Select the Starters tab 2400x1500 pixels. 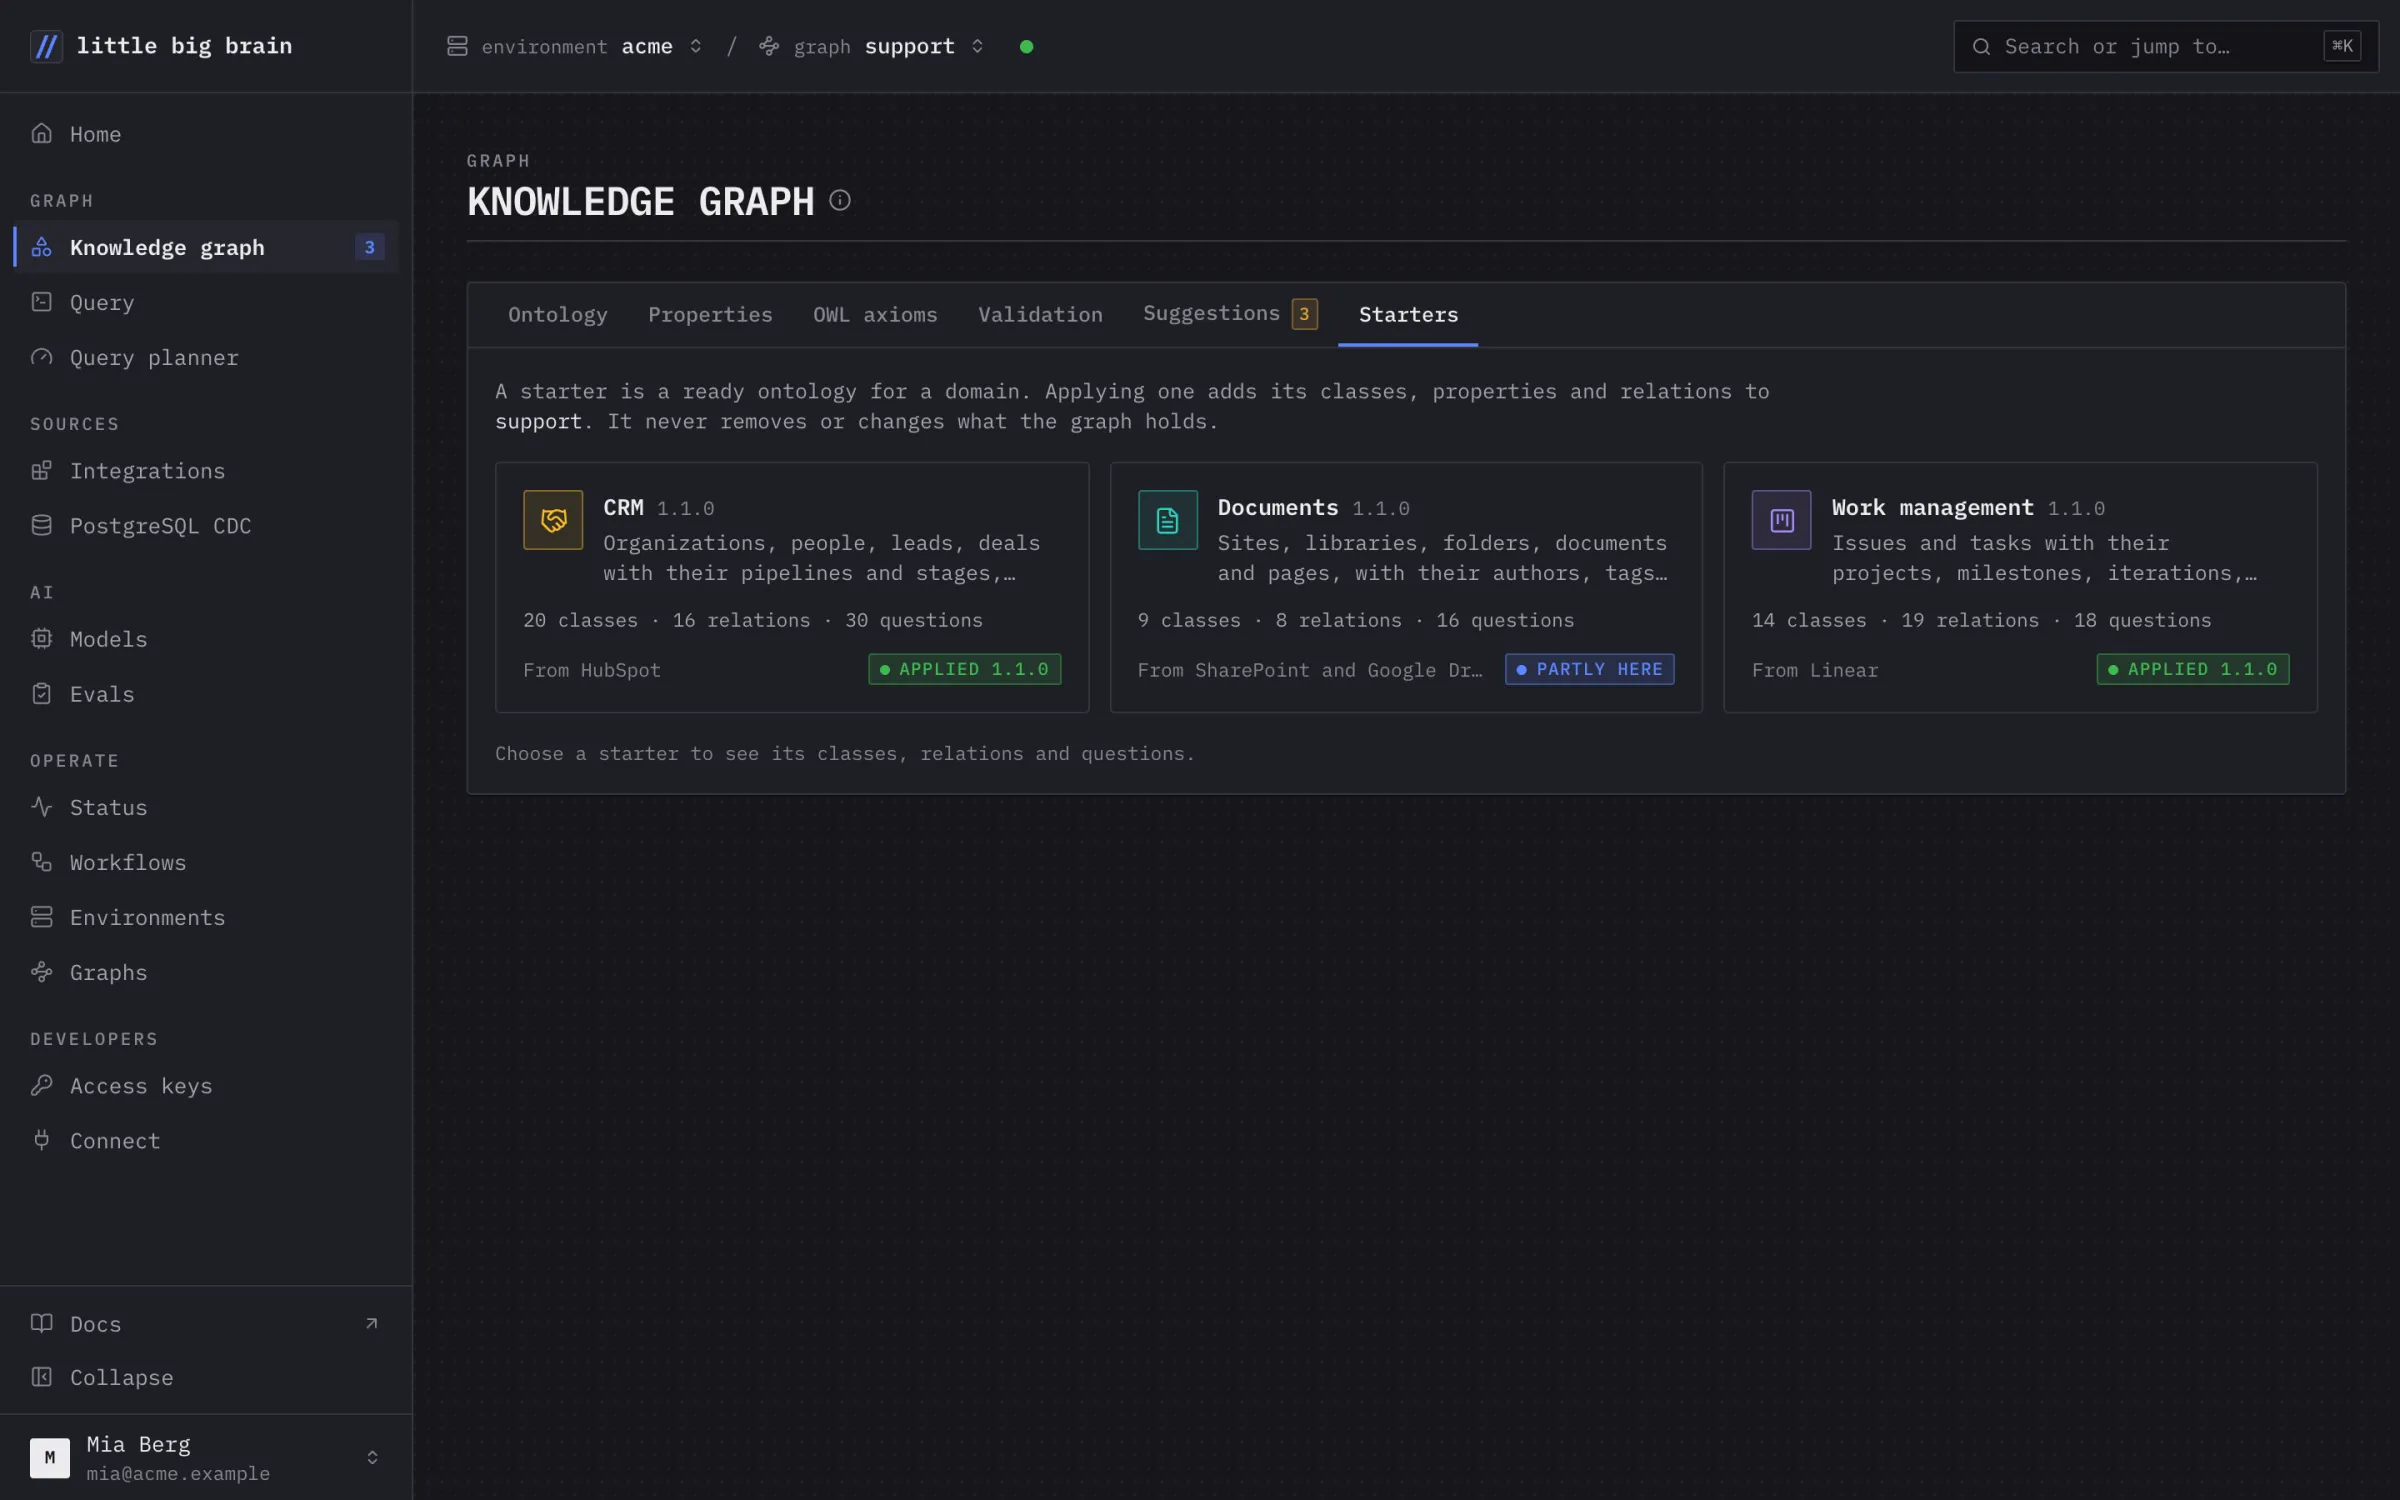click(x=1408, y=315)
